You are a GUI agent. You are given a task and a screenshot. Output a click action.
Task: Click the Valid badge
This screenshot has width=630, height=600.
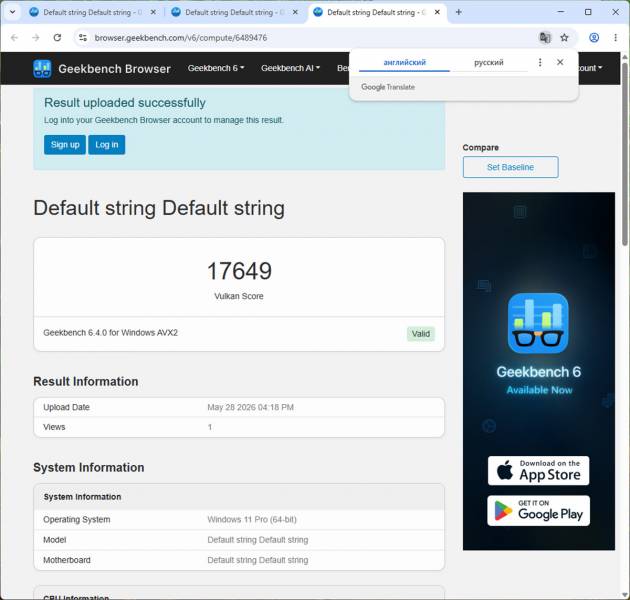tap(421, 334)
